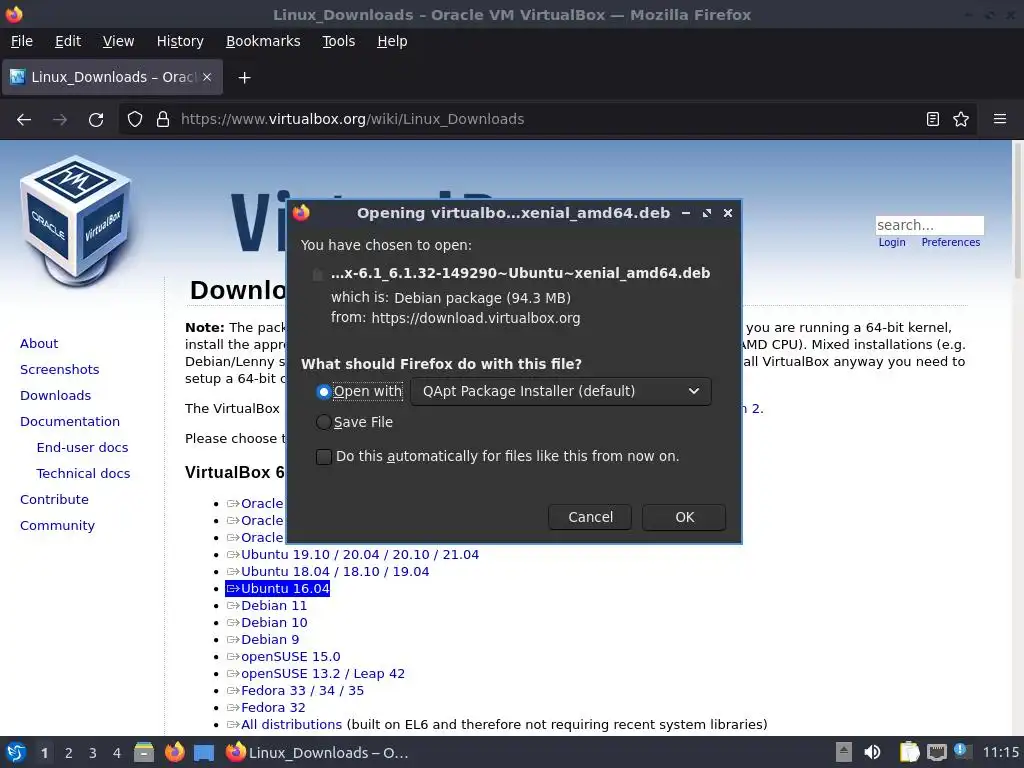Click the highlighted Ubuntu 16.04 link
Screen dimensions: 1024x768
click(x=278, y=588)
